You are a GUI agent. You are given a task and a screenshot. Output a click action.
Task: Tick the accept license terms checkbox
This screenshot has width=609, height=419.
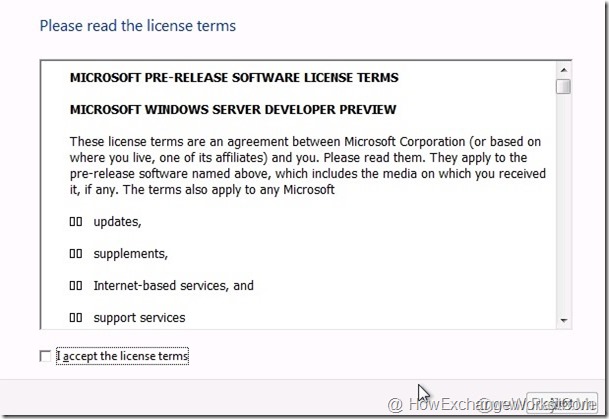coord(44,356)
